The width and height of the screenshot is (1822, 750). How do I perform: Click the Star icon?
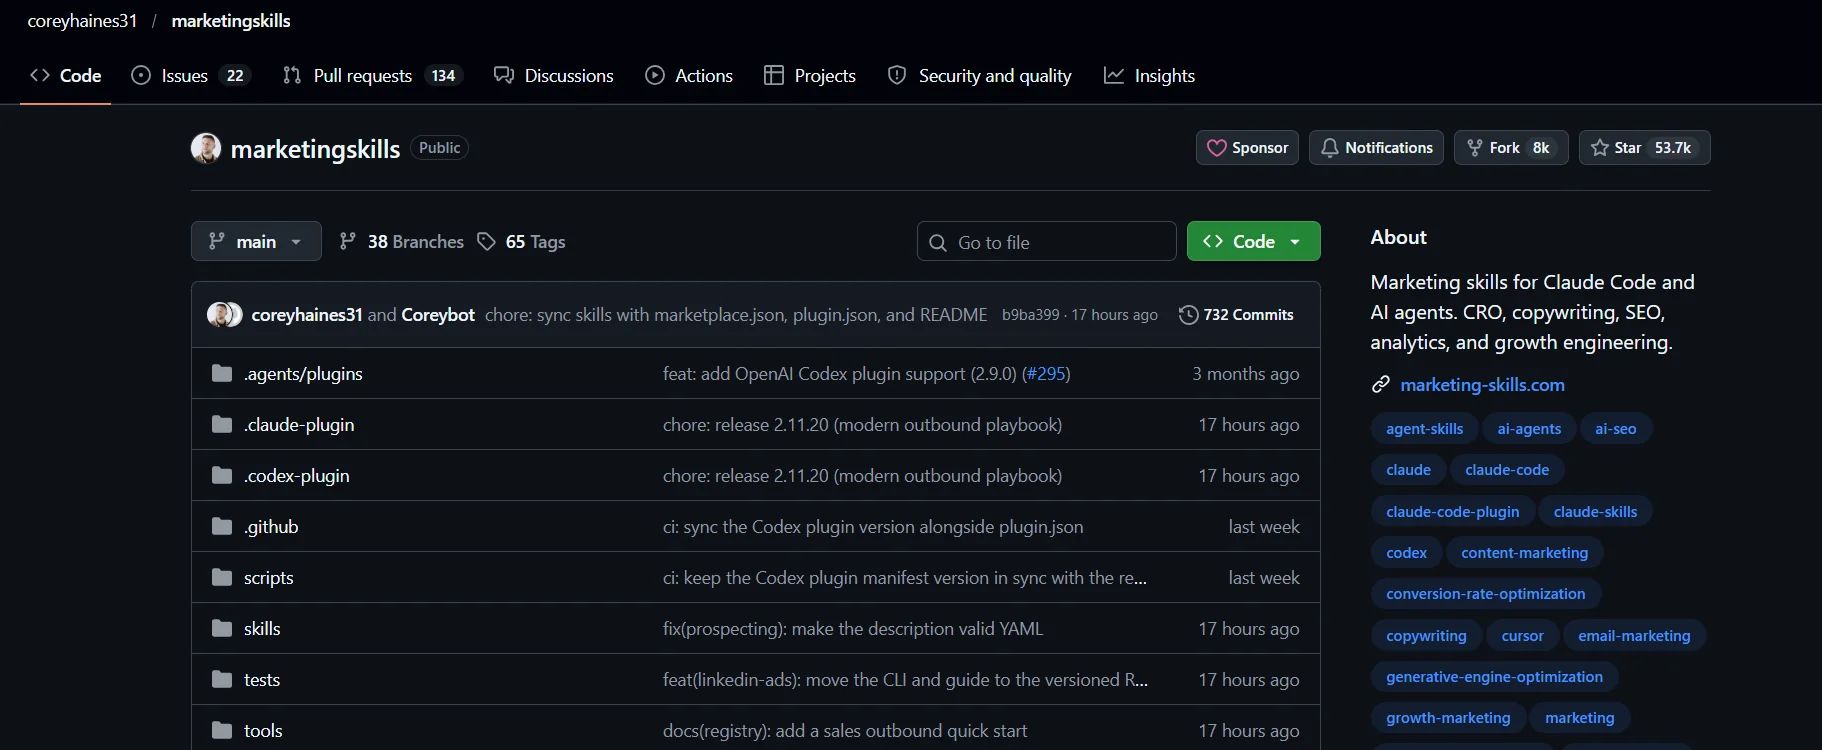coord(1600,148)
